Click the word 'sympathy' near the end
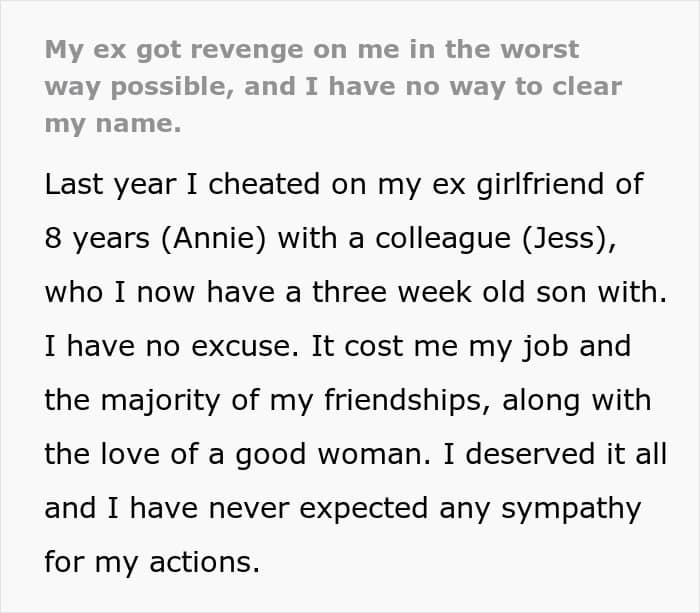This screenshot has width=700, height=613. tap(571, 508)
